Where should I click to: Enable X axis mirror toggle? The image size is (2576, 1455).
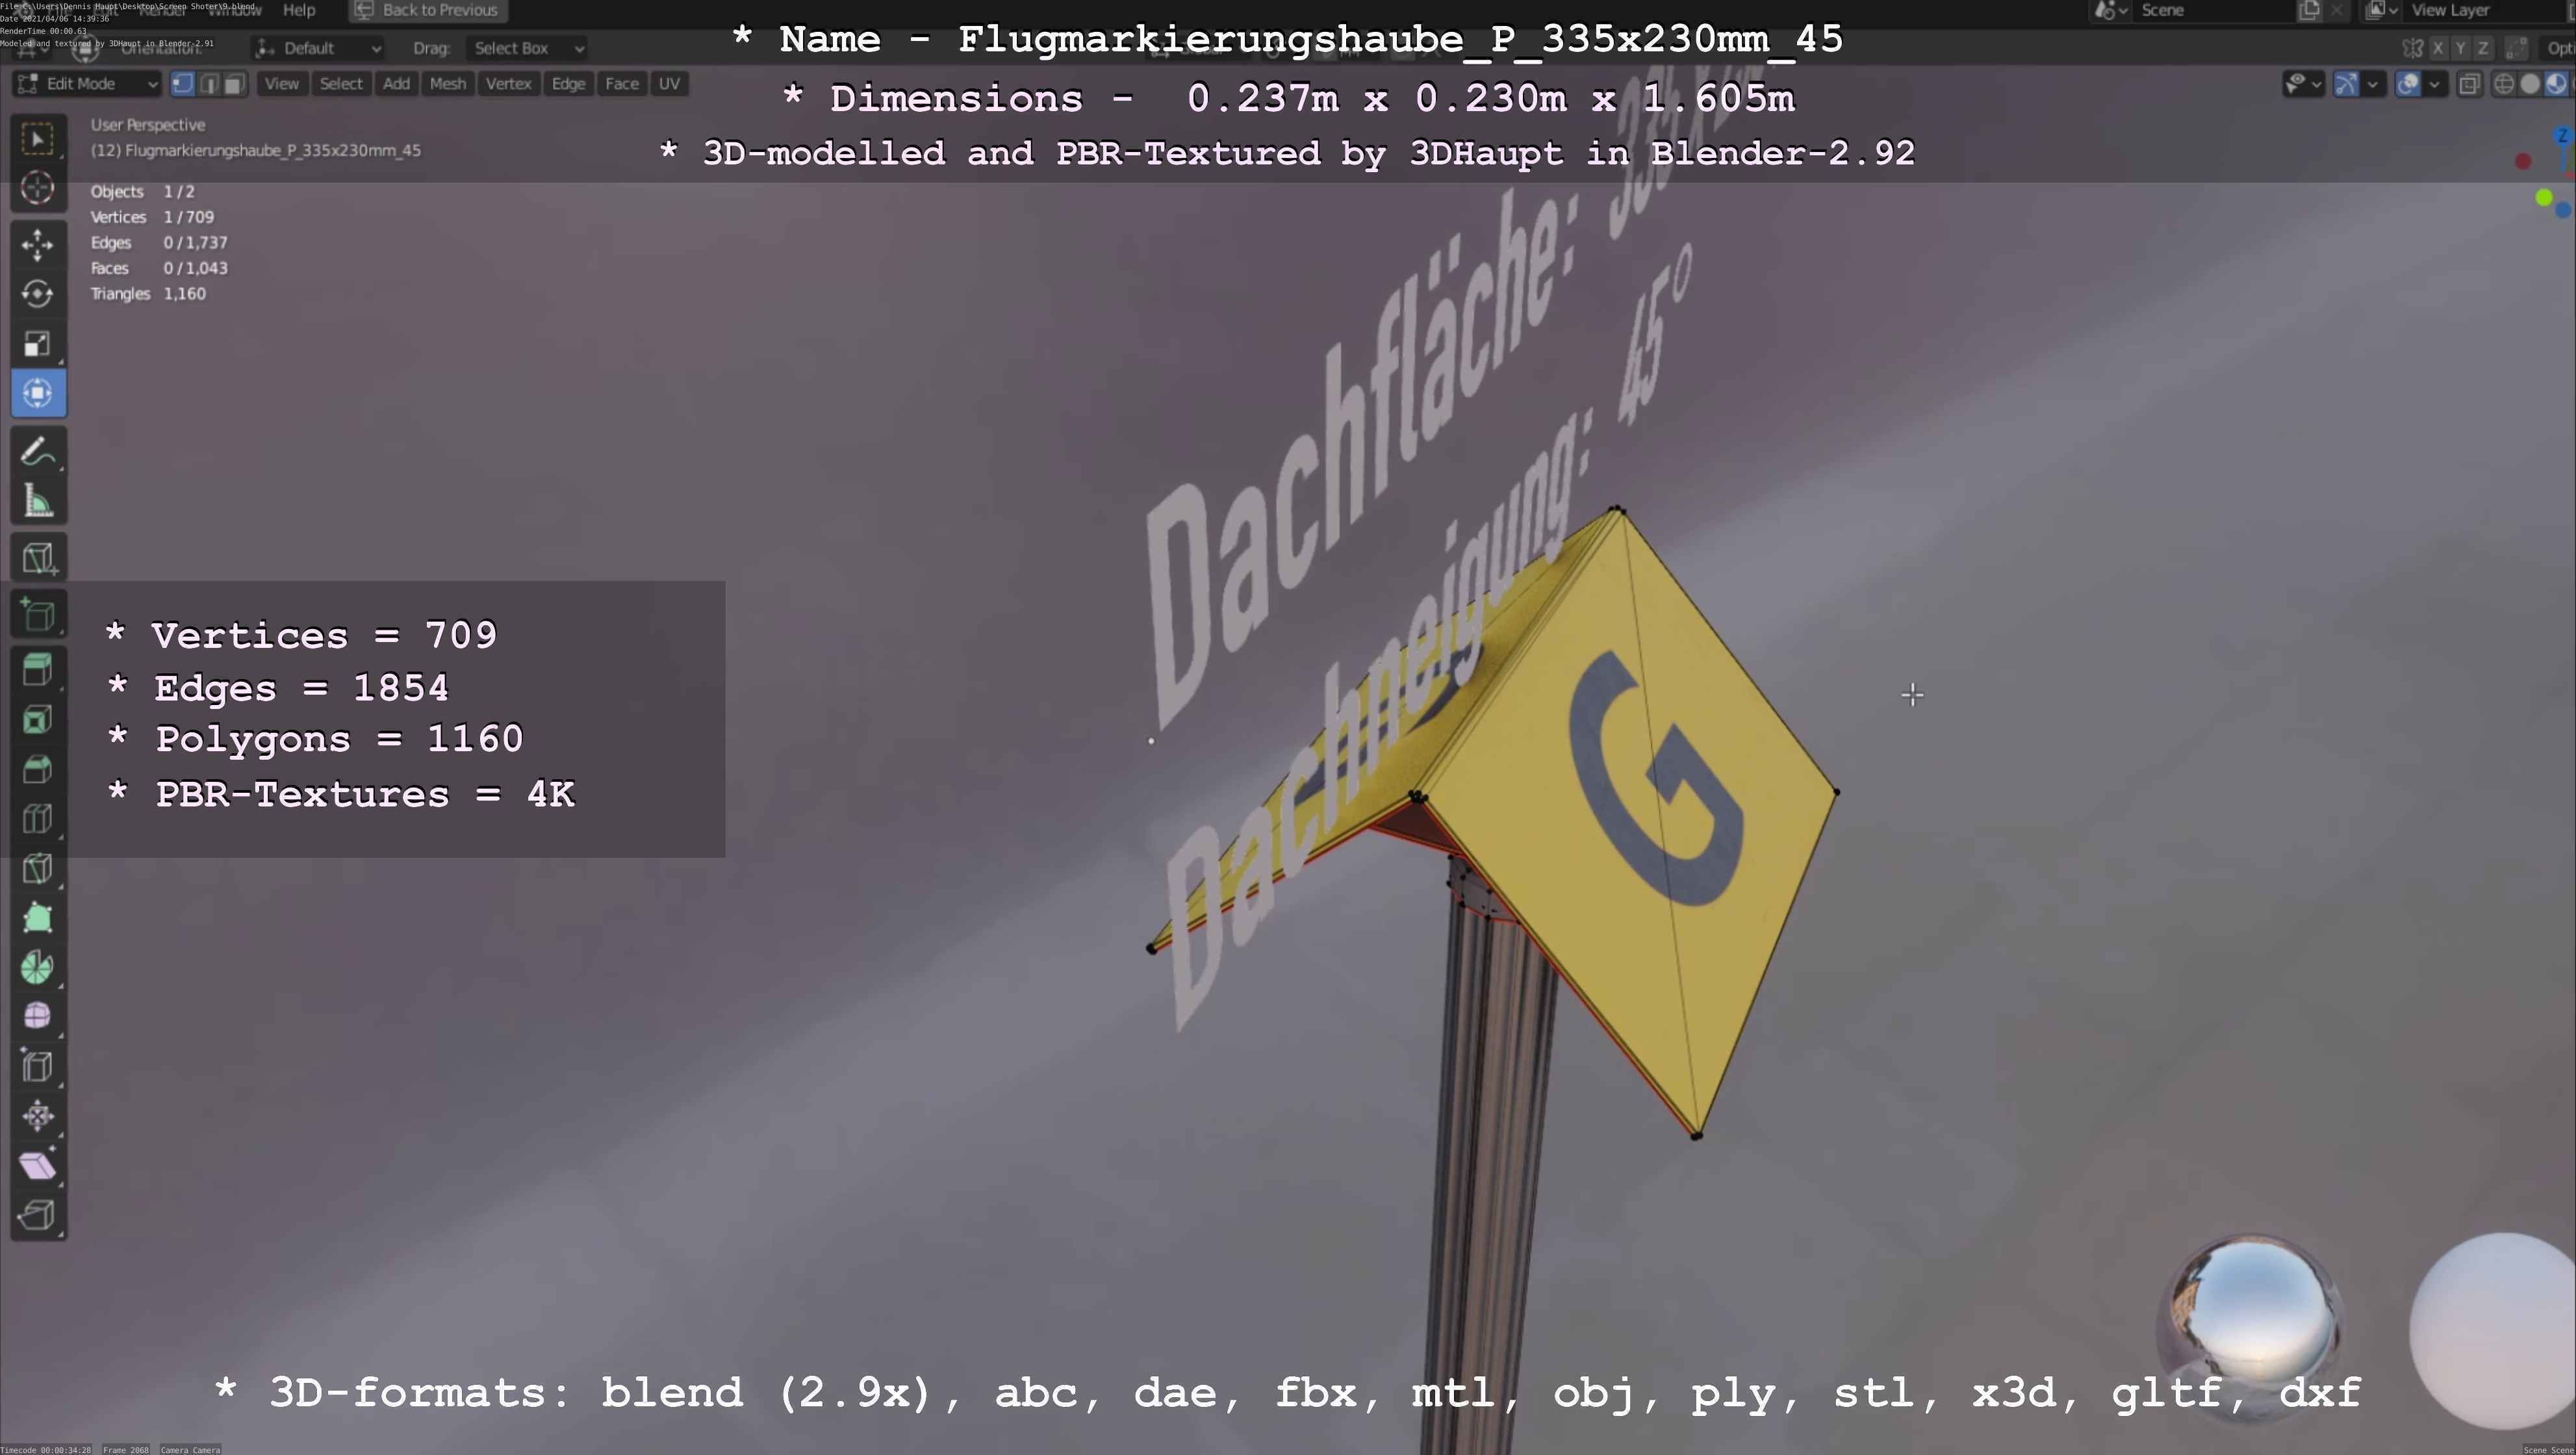[2438, 48]
